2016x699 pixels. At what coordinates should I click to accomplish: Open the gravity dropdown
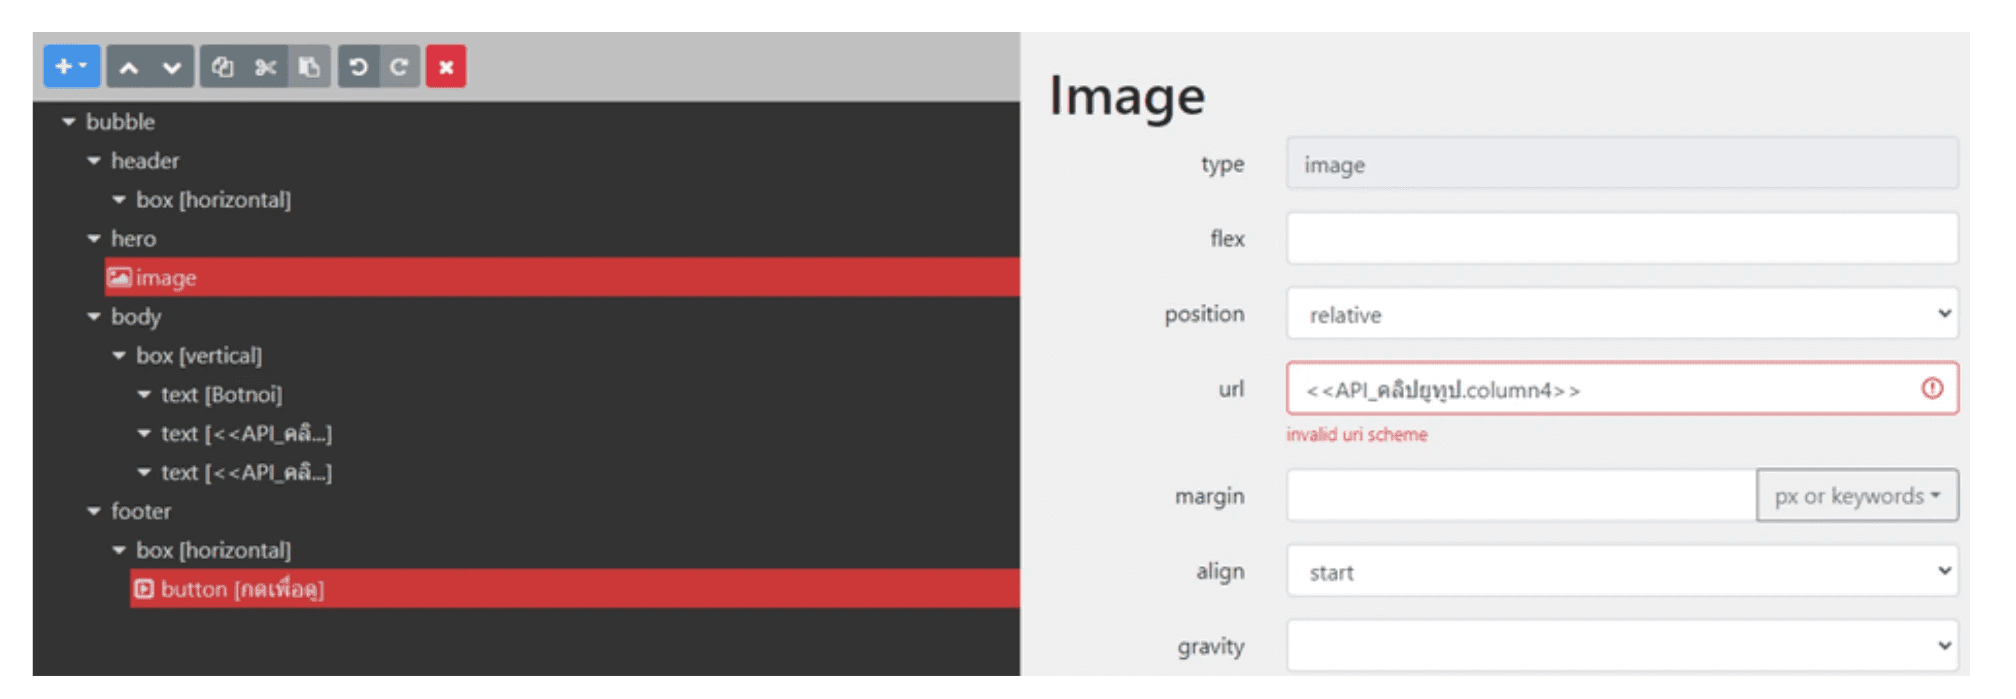[1622, 646]
